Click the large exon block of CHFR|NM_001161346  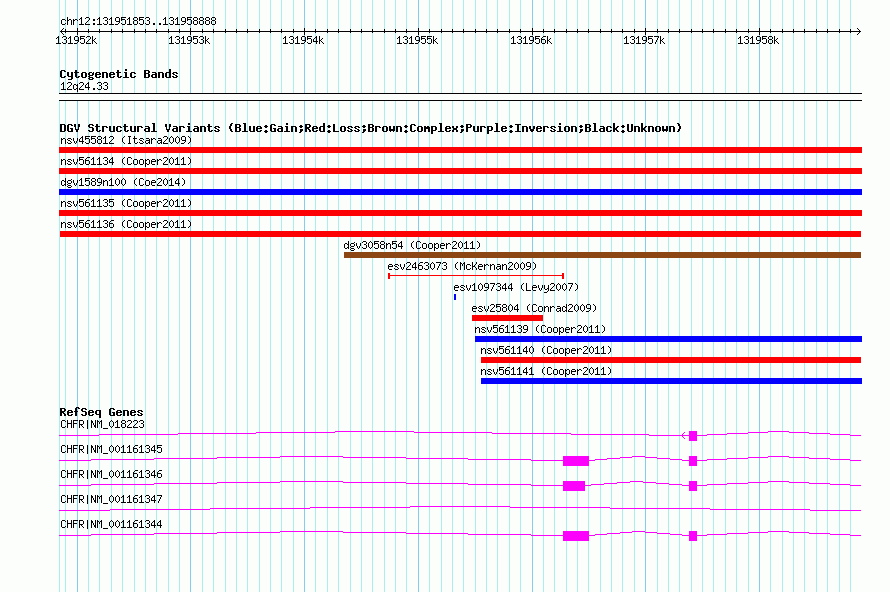tap(574, 486)
